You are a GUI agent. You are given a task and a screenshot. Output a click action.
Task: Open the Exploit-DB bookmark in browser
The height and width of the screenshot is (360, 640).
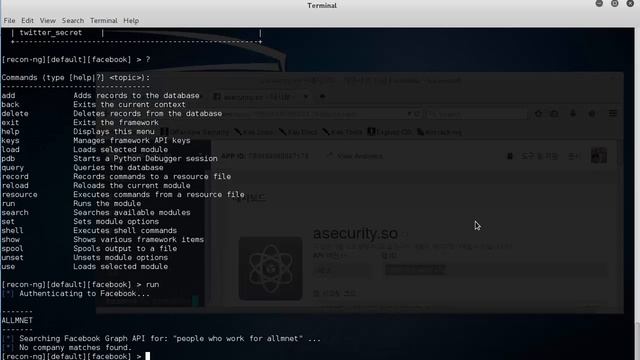[x=389, y=132]
